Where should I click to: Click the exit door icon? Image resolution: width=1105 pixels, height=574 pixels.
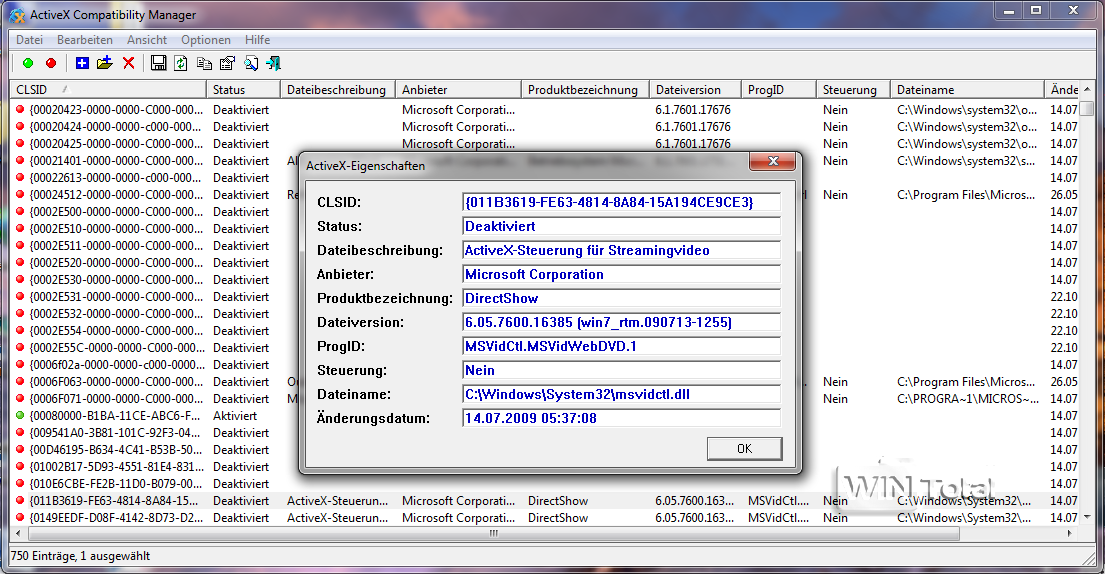point(273,63)
